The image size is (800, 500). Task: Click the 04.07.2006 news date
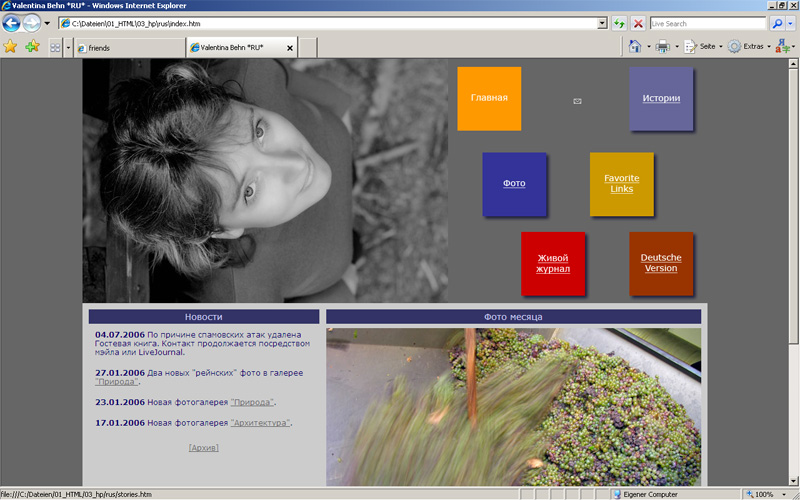point(120,335)
